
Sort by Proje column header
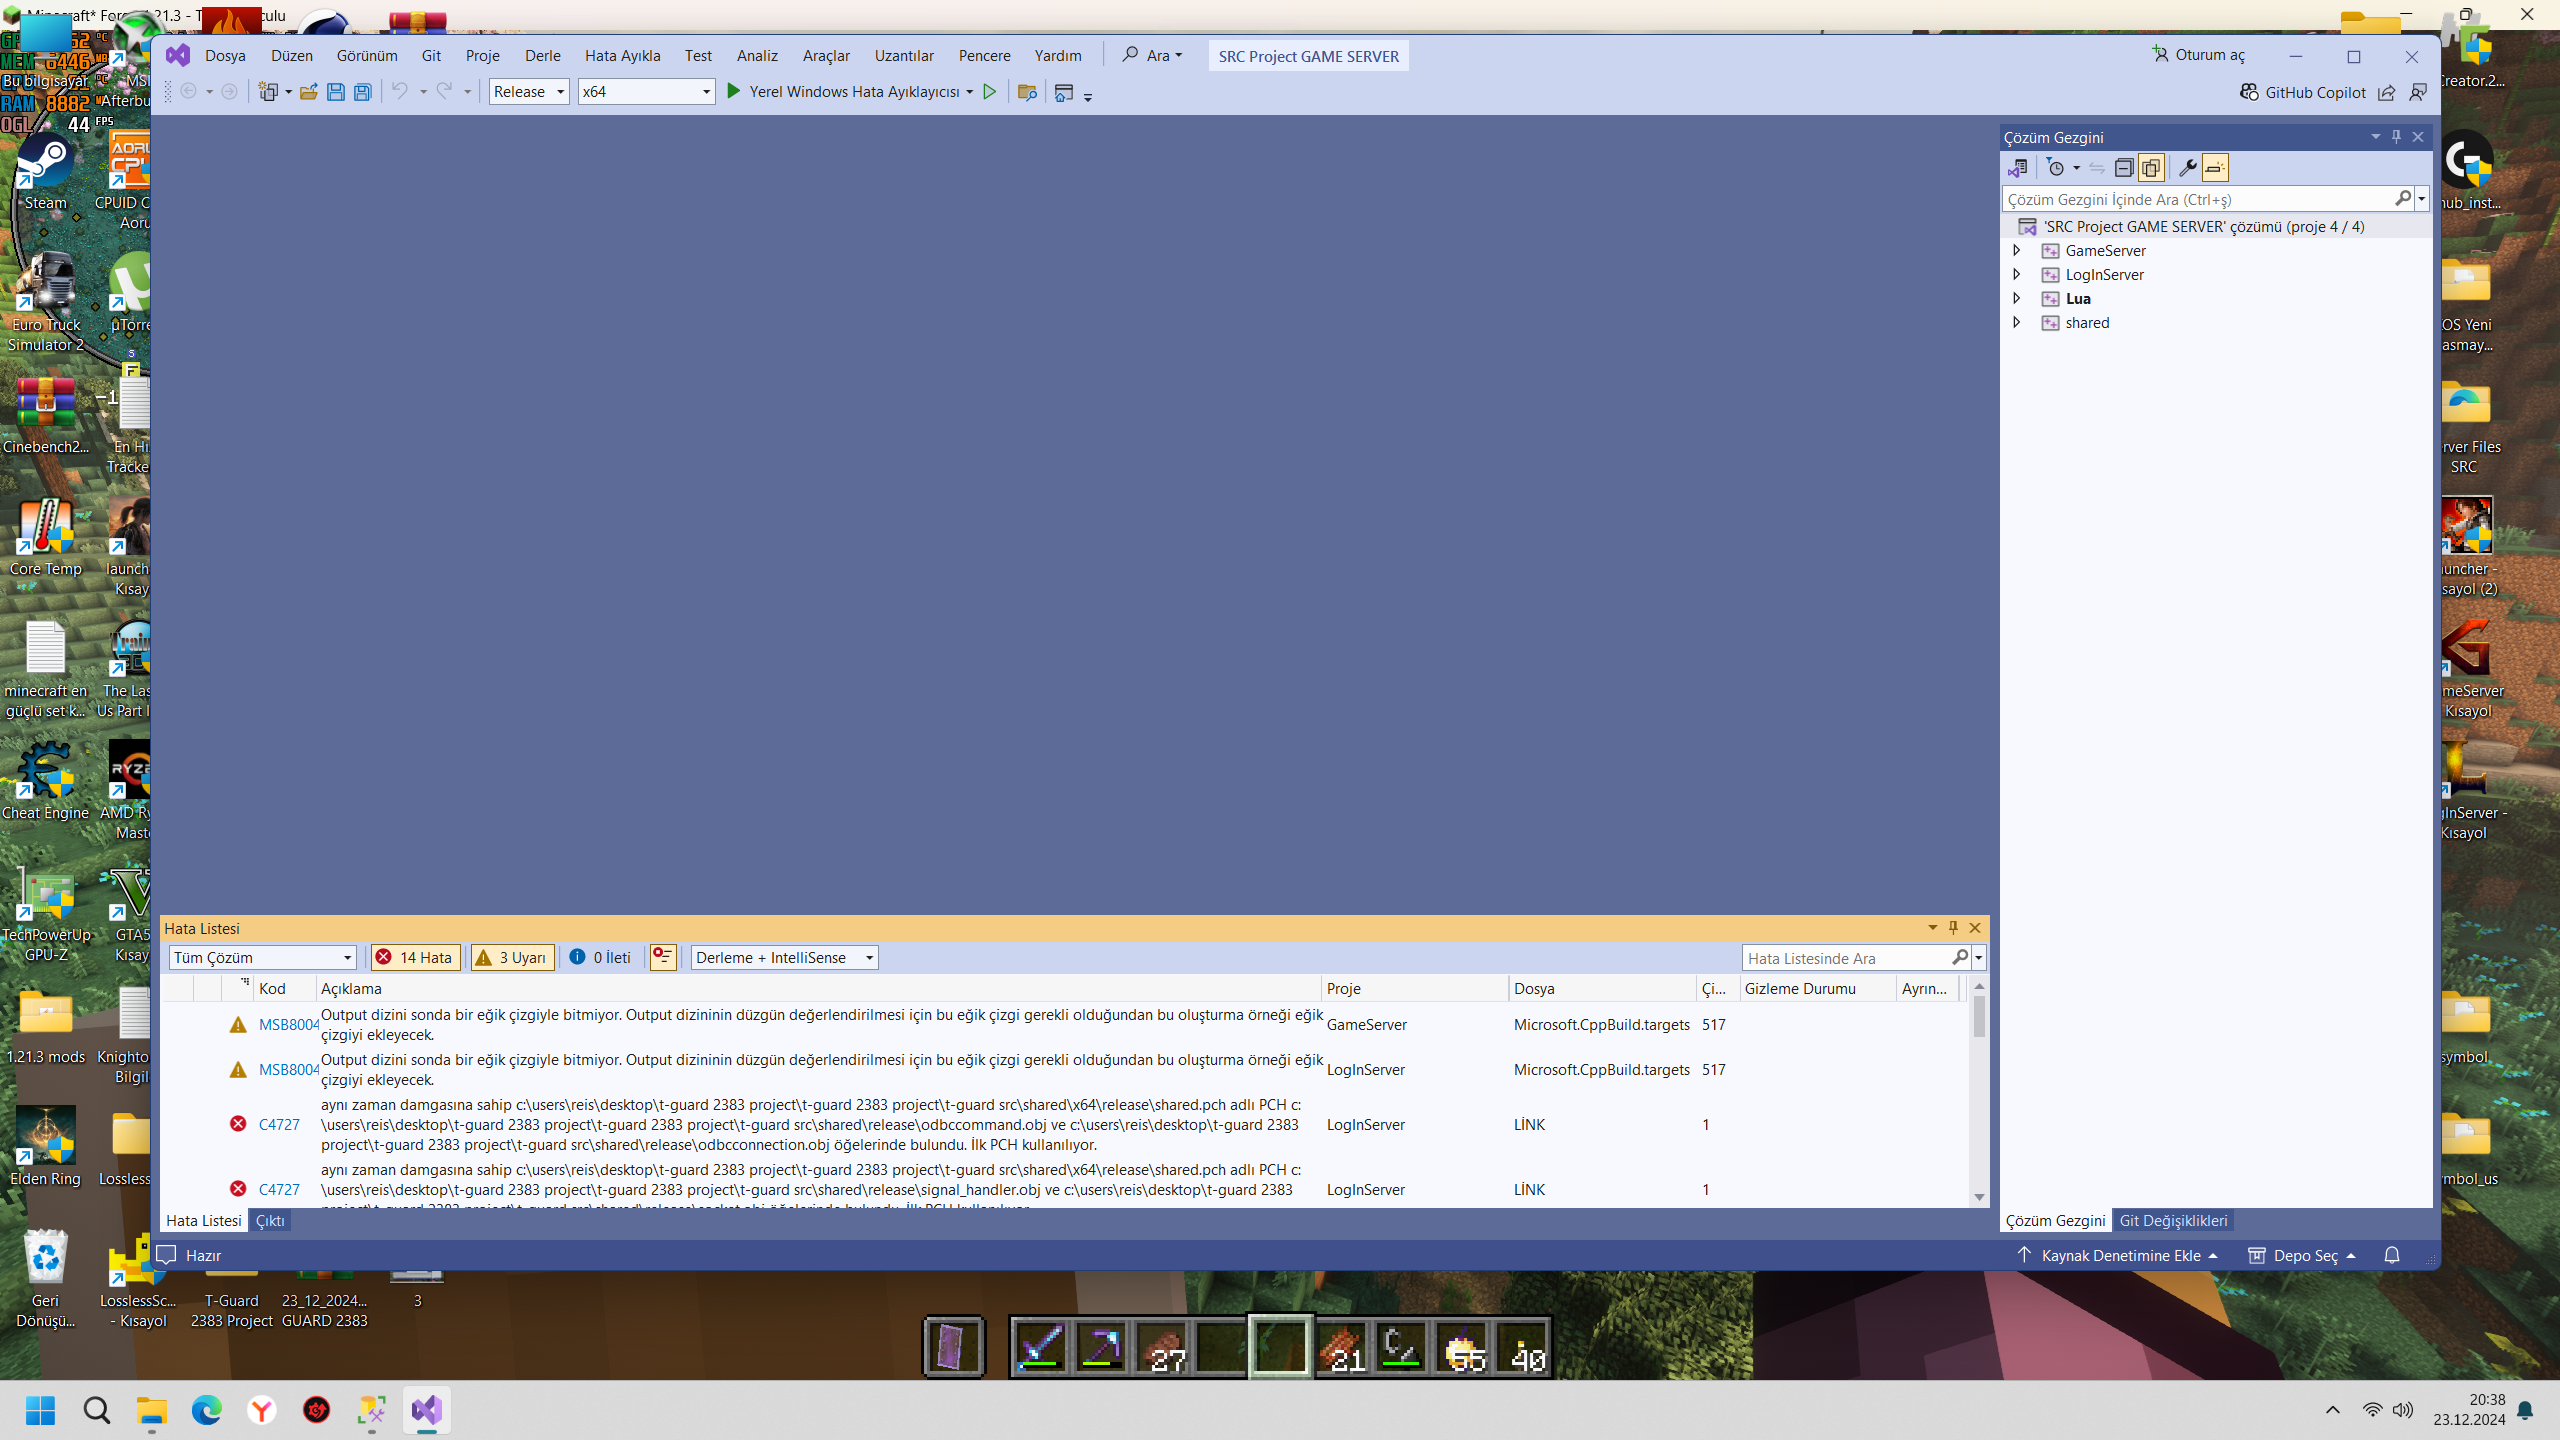tap(1414, 988)
